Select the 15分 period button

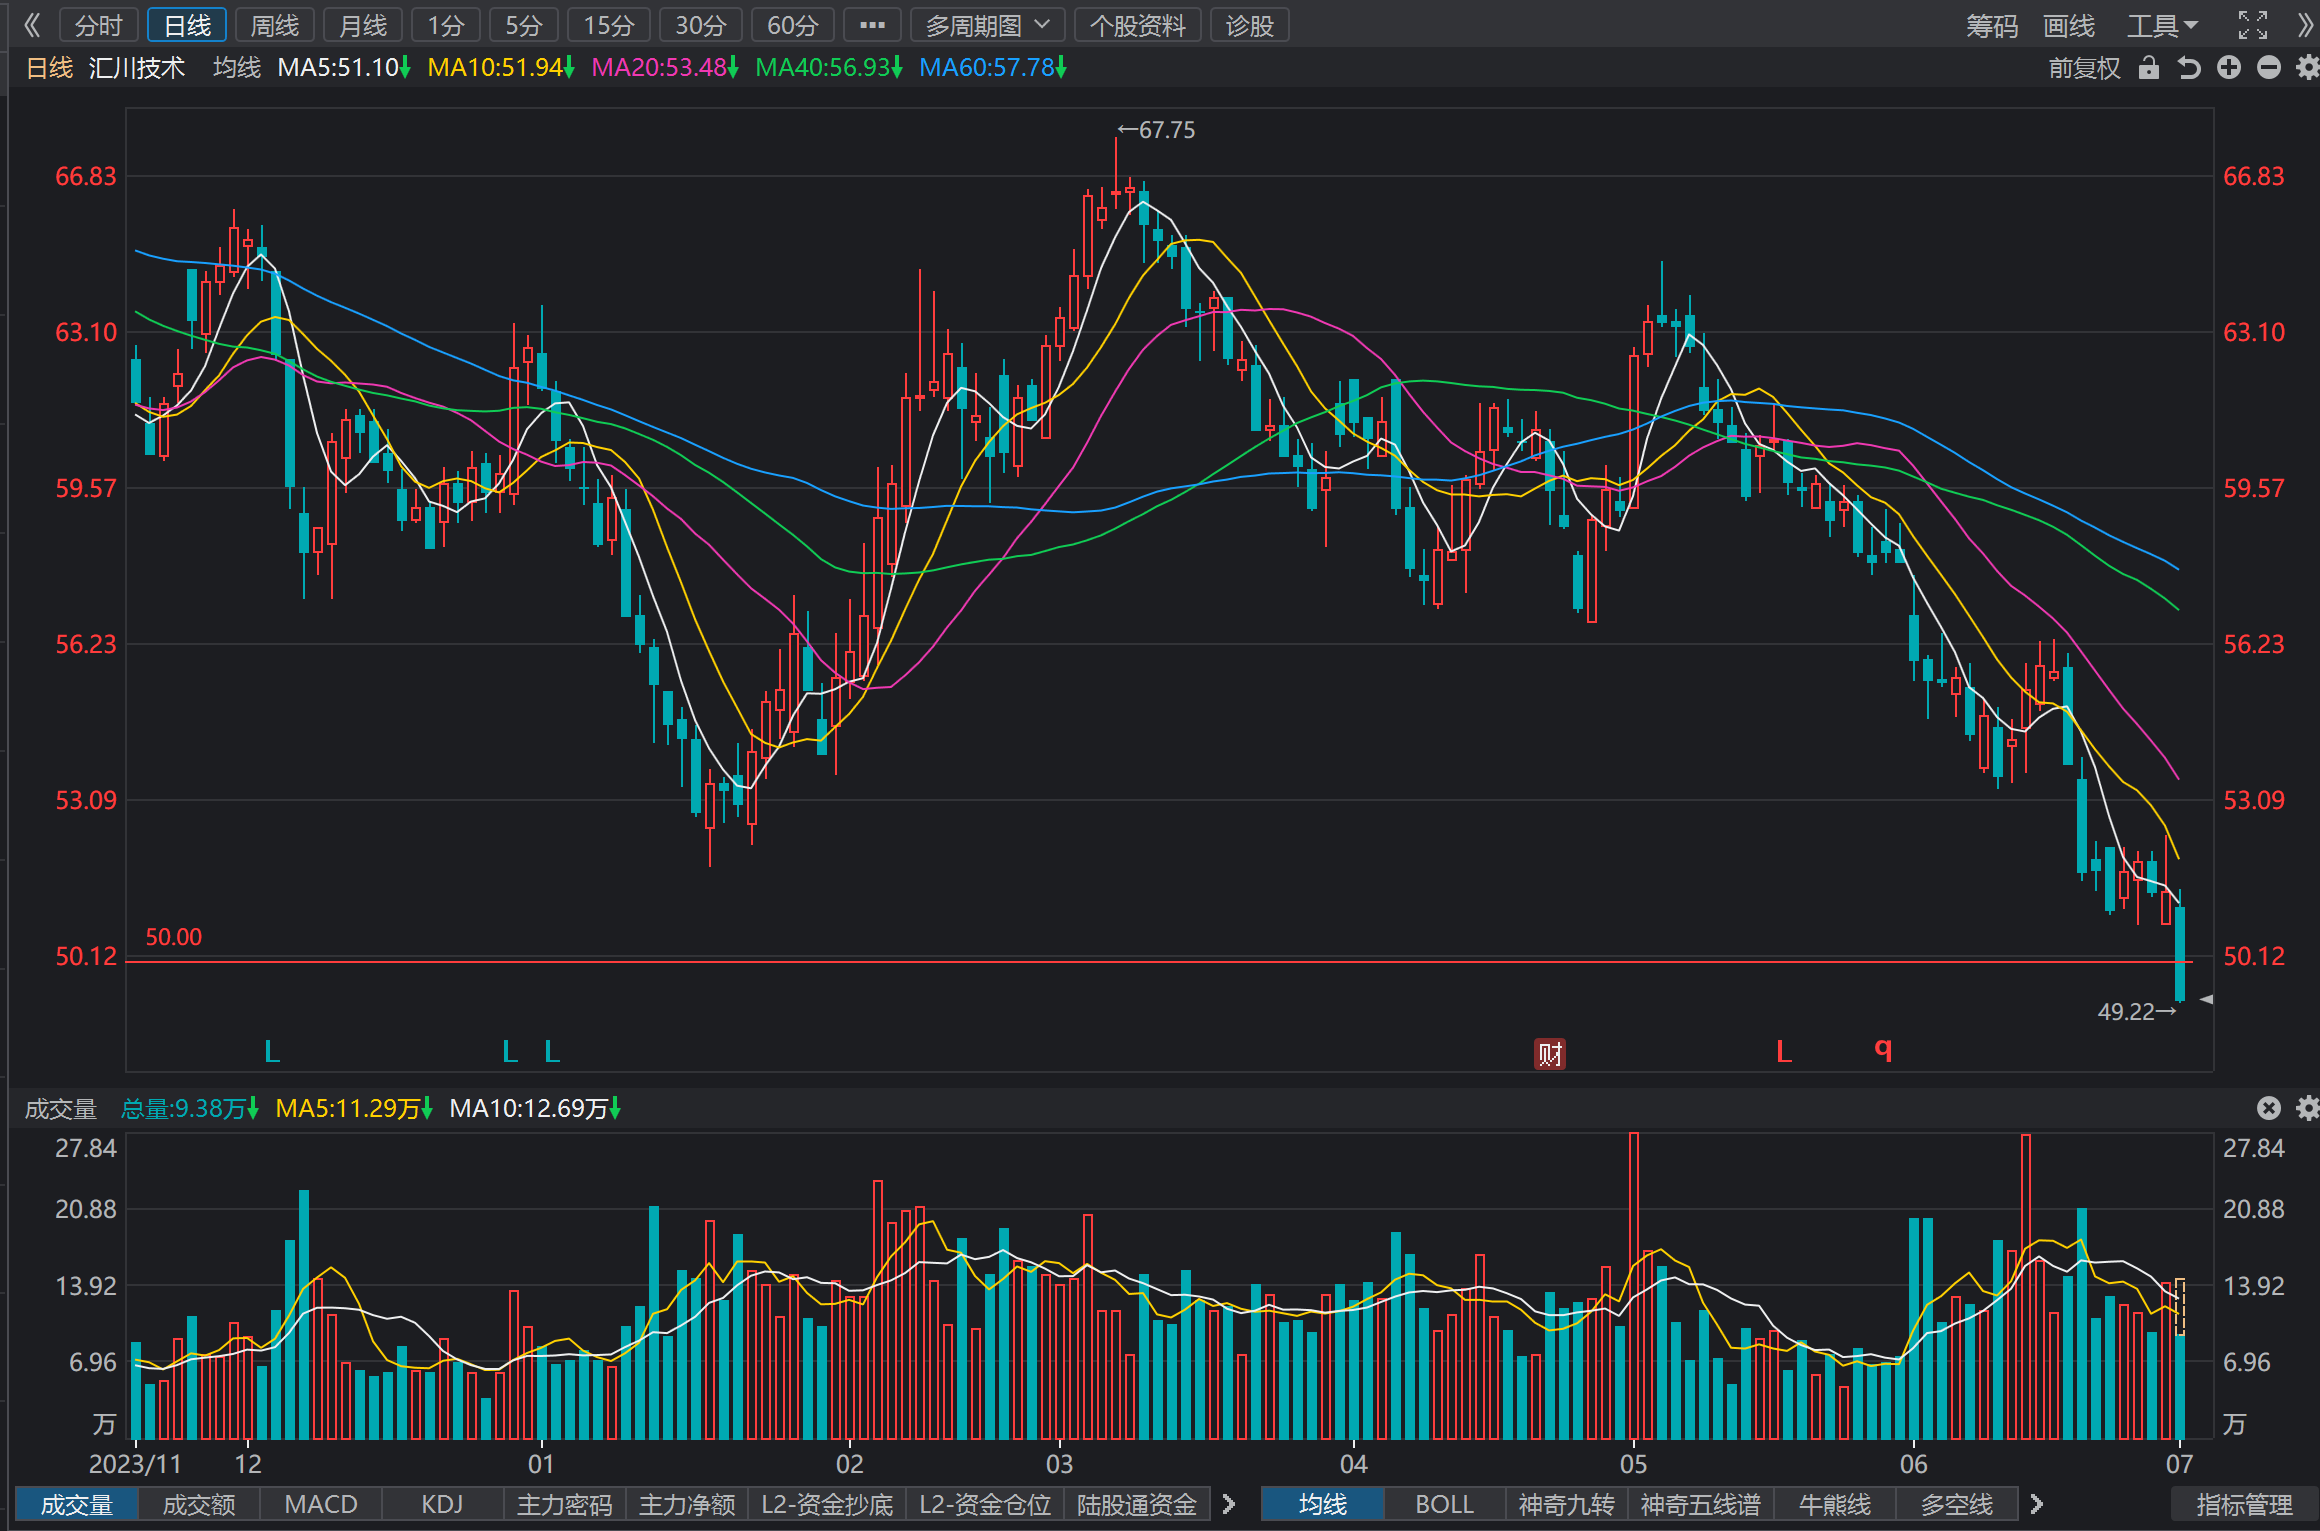(x=609, y=25)
